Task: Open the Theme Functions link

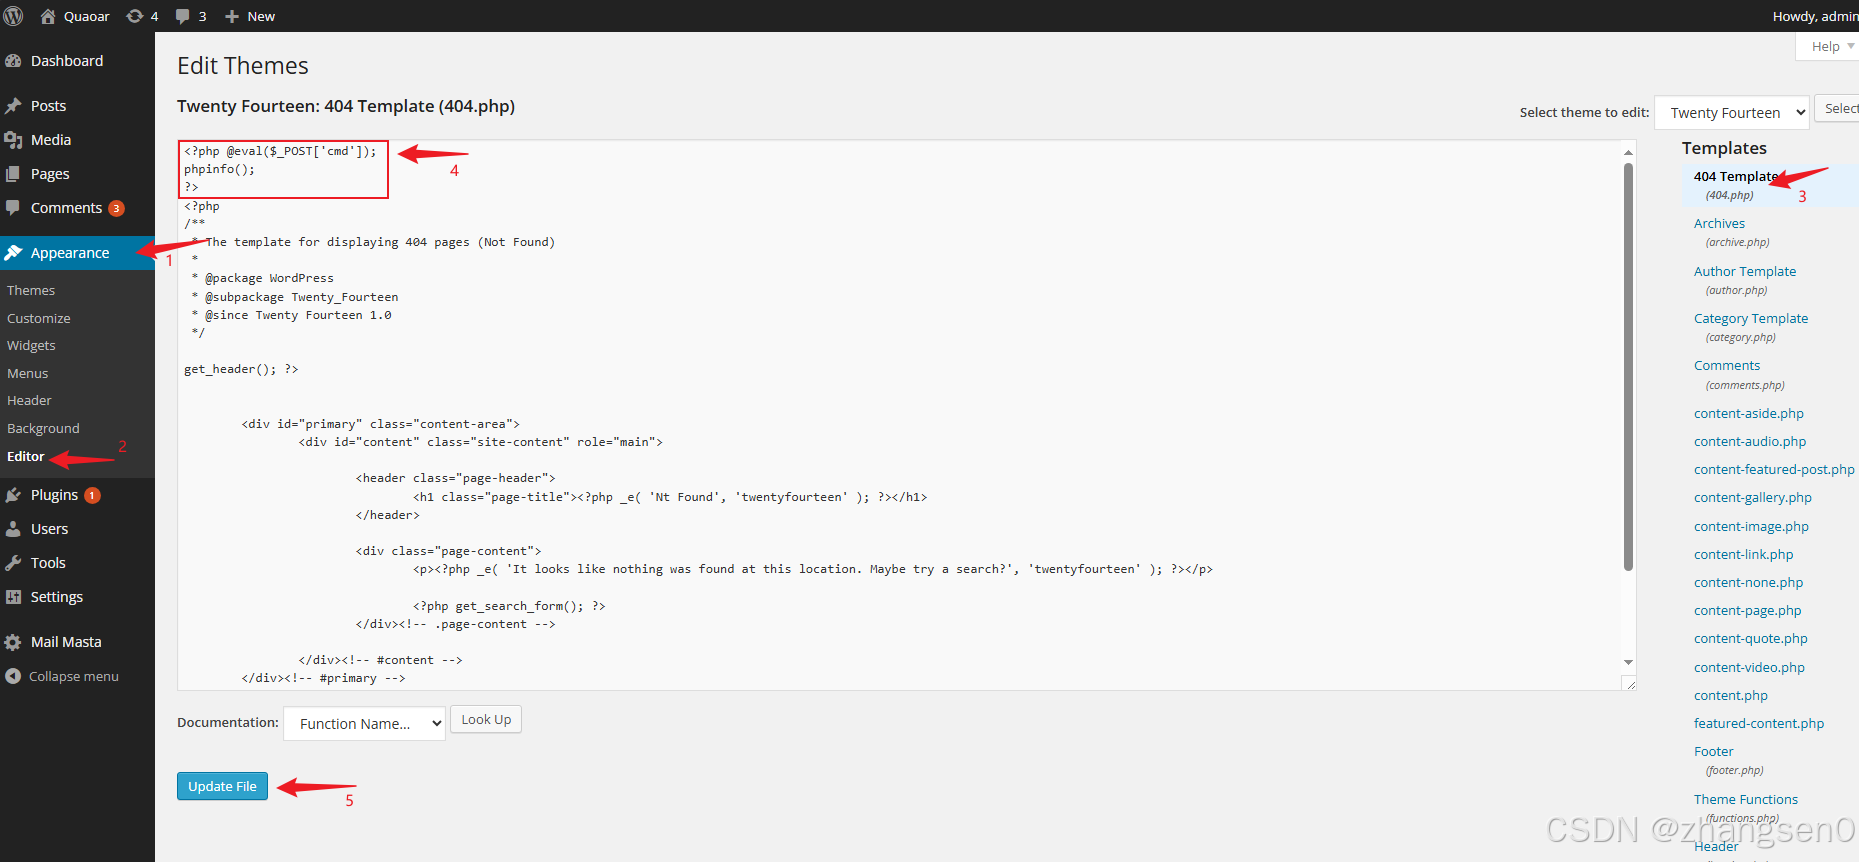Action: (x=1746, y=799)
